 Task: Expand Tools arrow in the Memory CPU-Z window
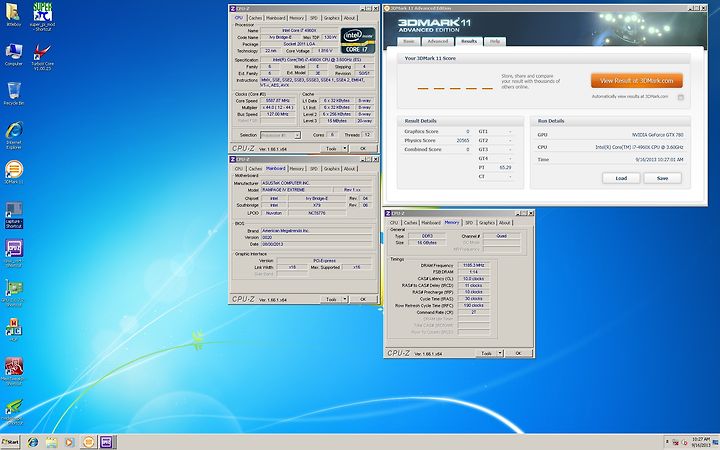pos(501,353)
